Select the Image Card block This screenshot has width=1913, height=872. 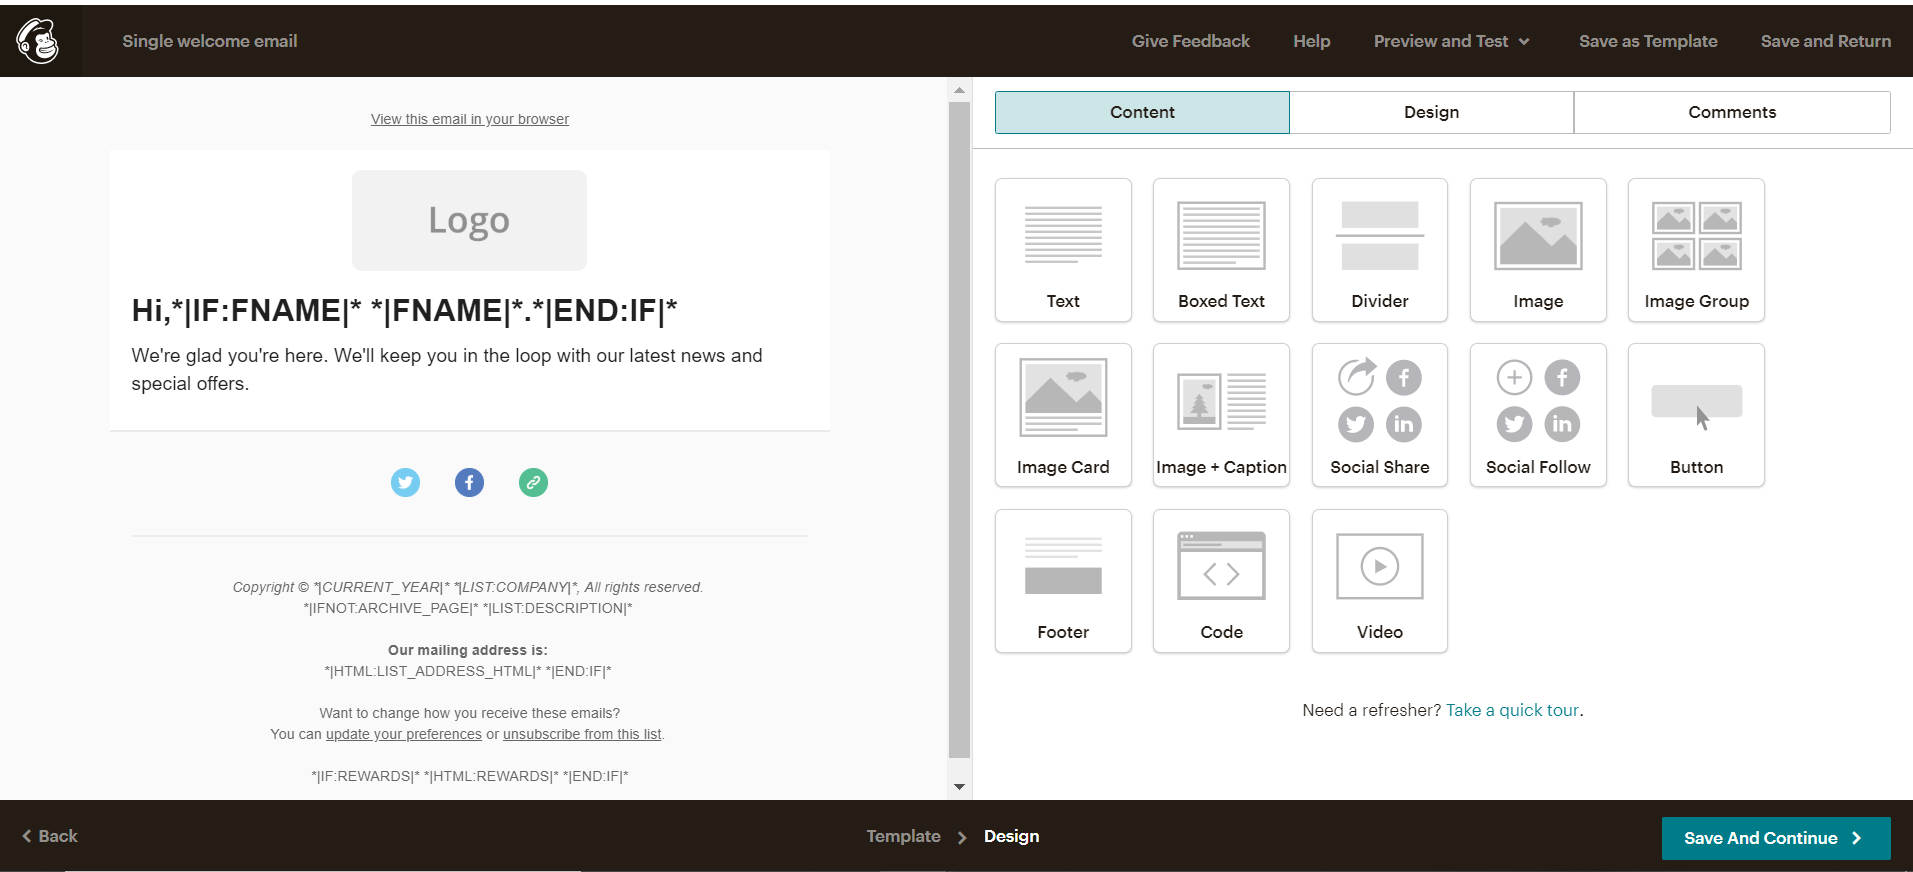coord(1063,415)
